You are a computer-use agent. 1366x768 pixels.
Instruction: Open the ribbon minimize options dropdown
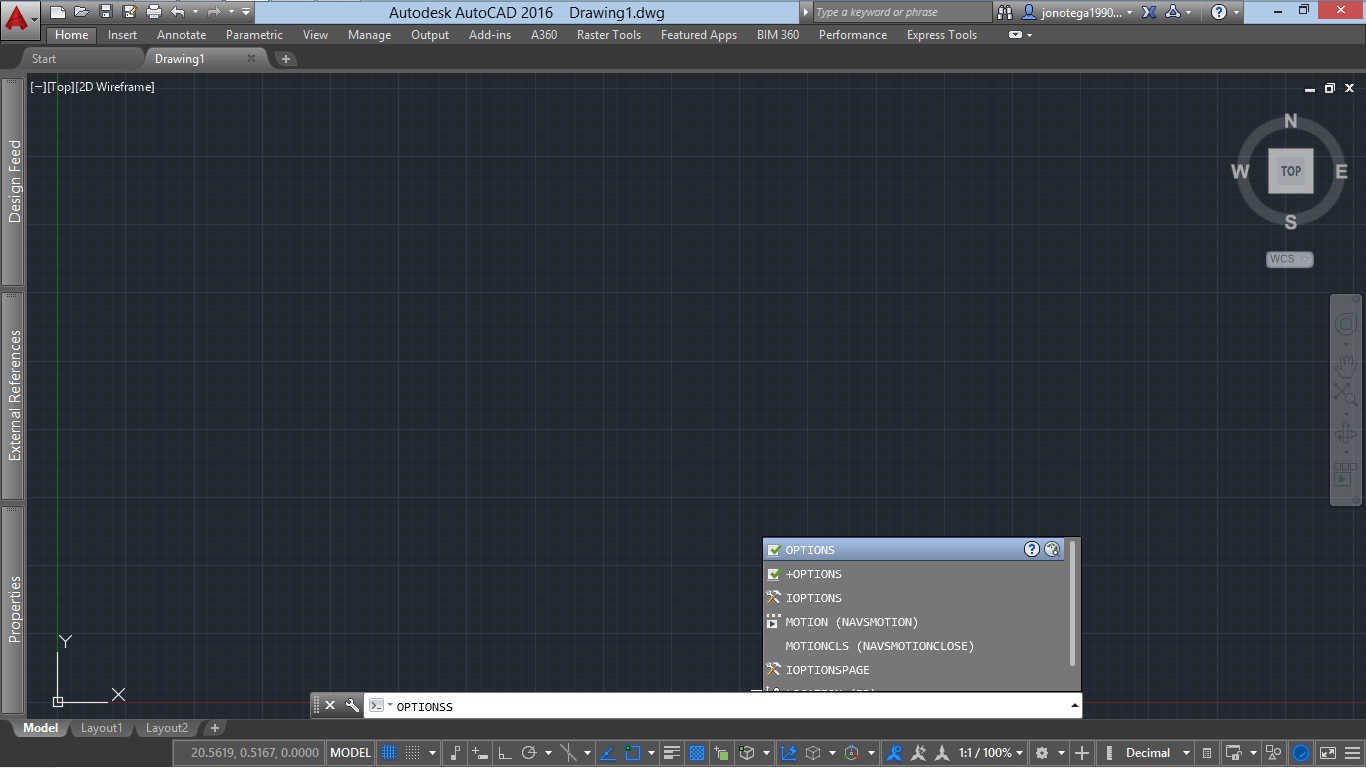pos(1029,35)
